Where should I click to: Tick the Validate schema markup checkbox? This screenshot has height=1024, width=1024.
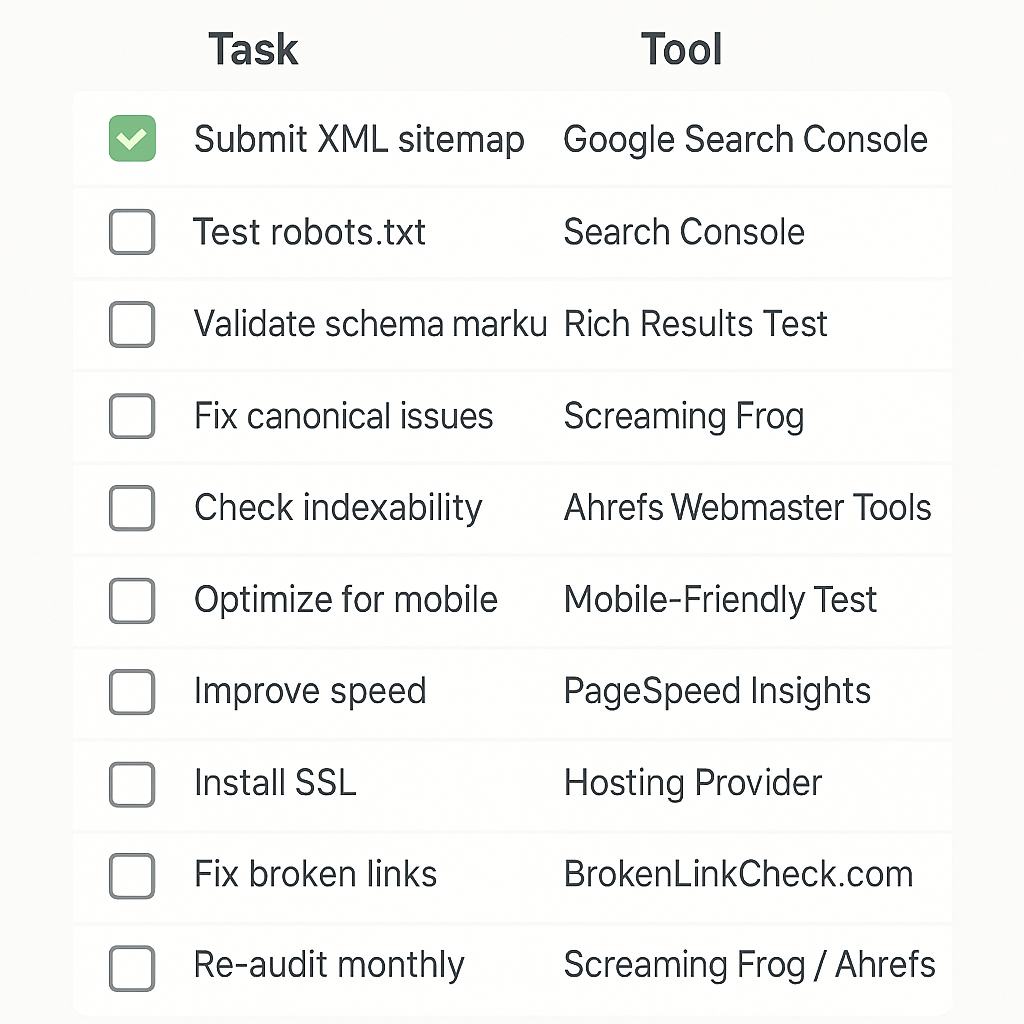tap(132, 324)
